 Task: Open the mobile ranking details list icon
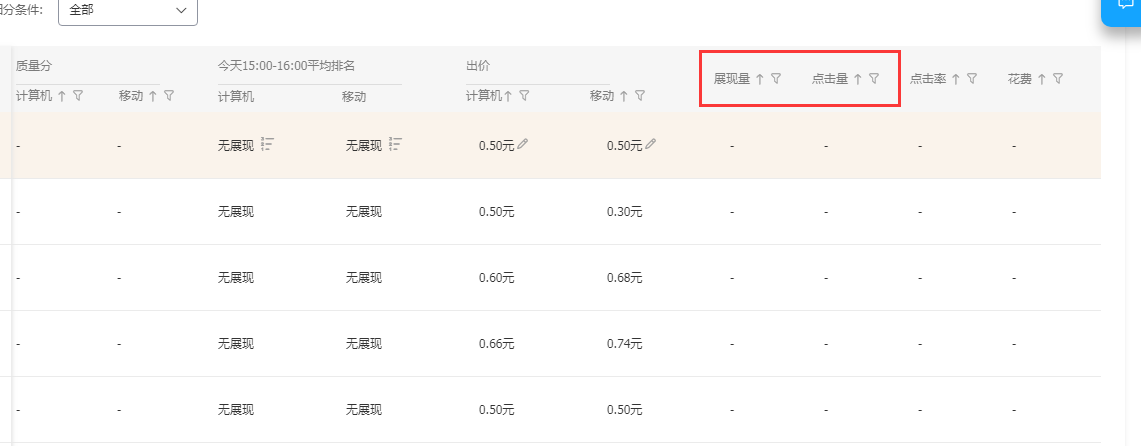tap(395, 144)
